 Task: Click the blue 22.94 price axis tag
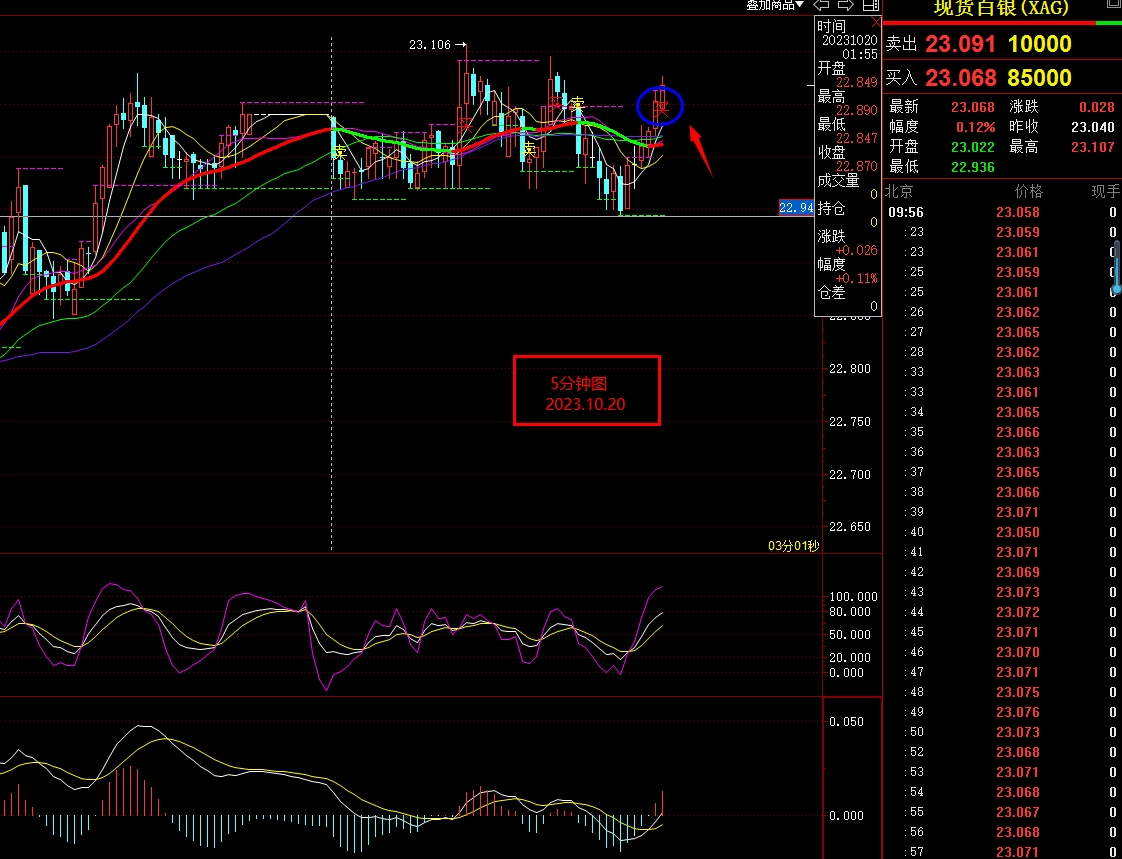[796, 208]
